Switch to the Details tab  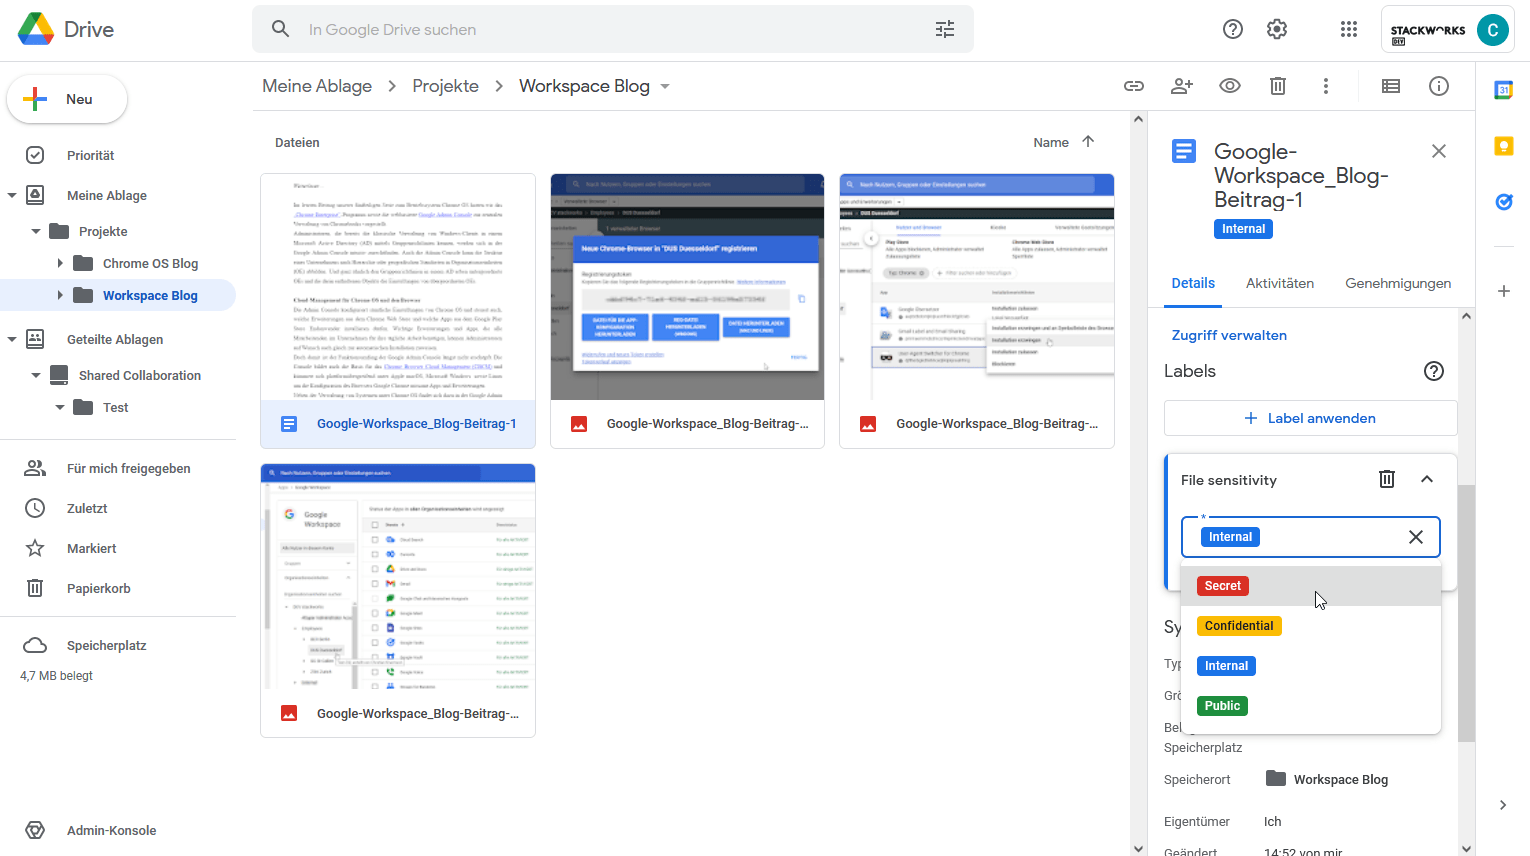1193,283
